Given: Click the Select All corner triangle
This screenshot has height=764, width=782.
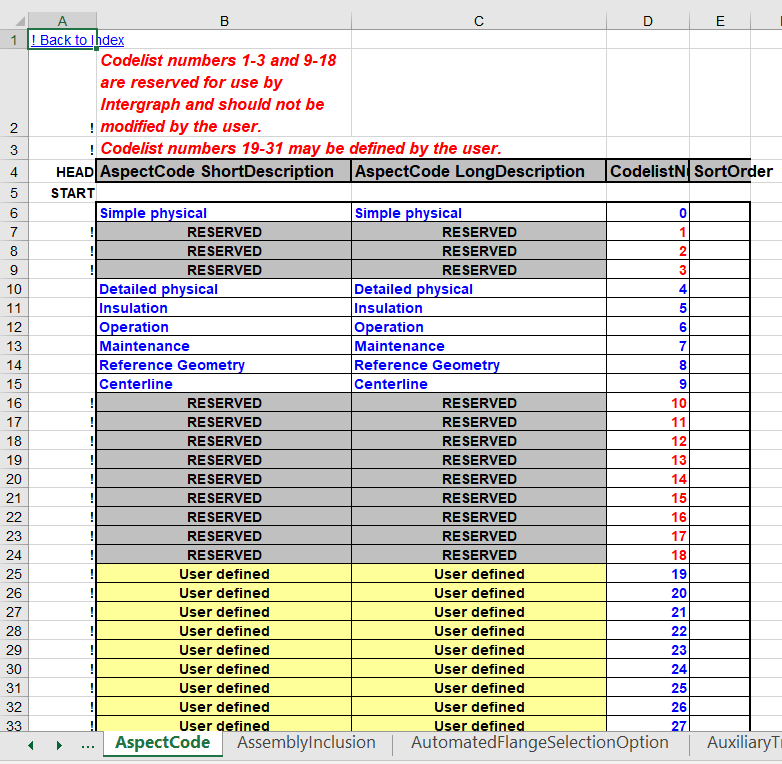Looking at the screenshot, I should click(20, 21).
